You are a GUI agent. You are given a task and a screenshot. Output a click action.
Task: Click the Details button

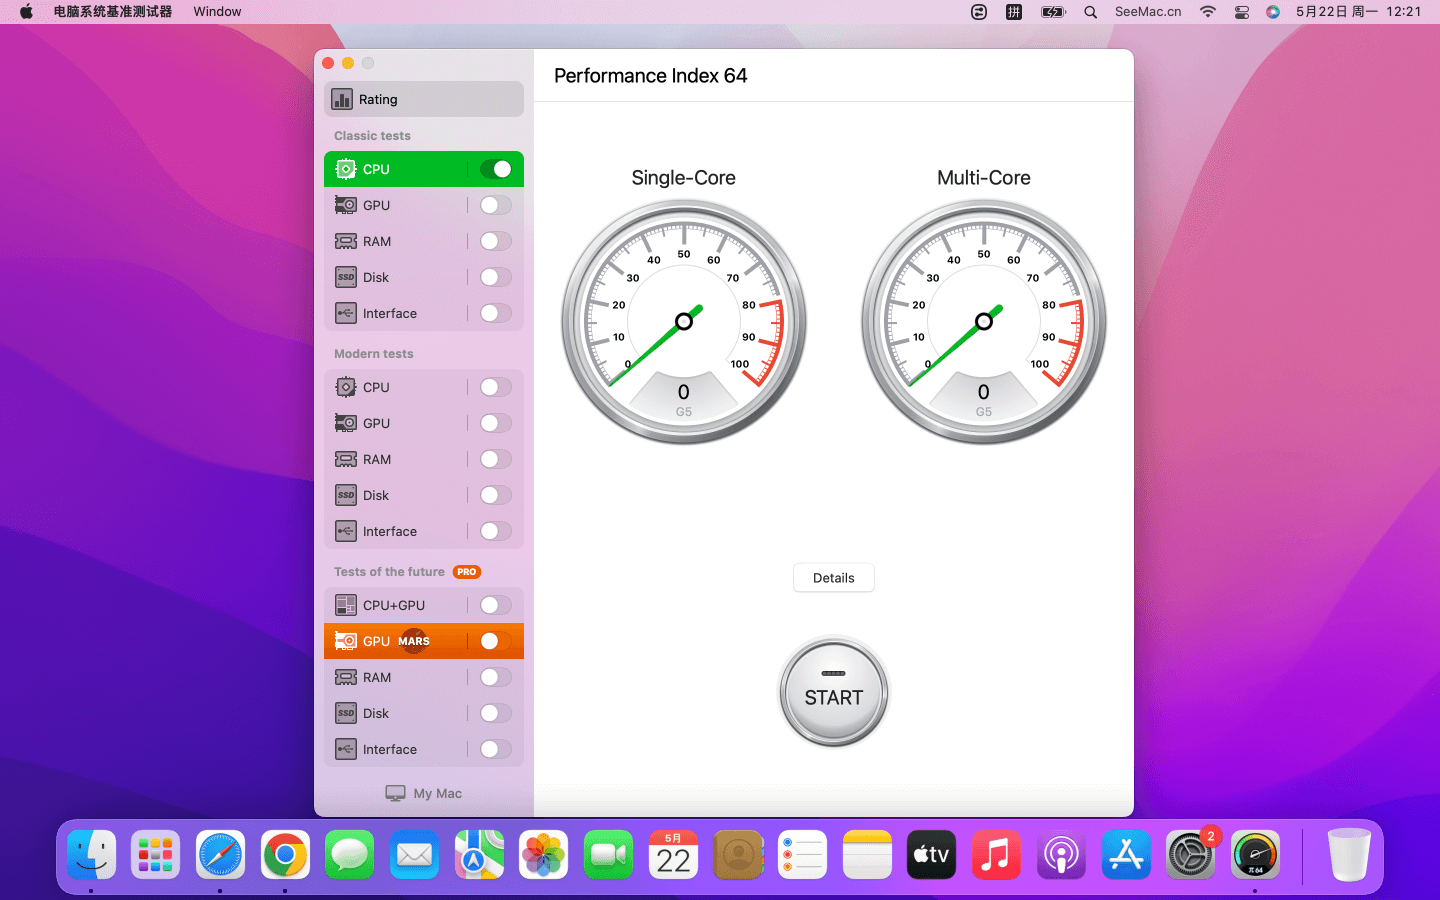(833, 578)
